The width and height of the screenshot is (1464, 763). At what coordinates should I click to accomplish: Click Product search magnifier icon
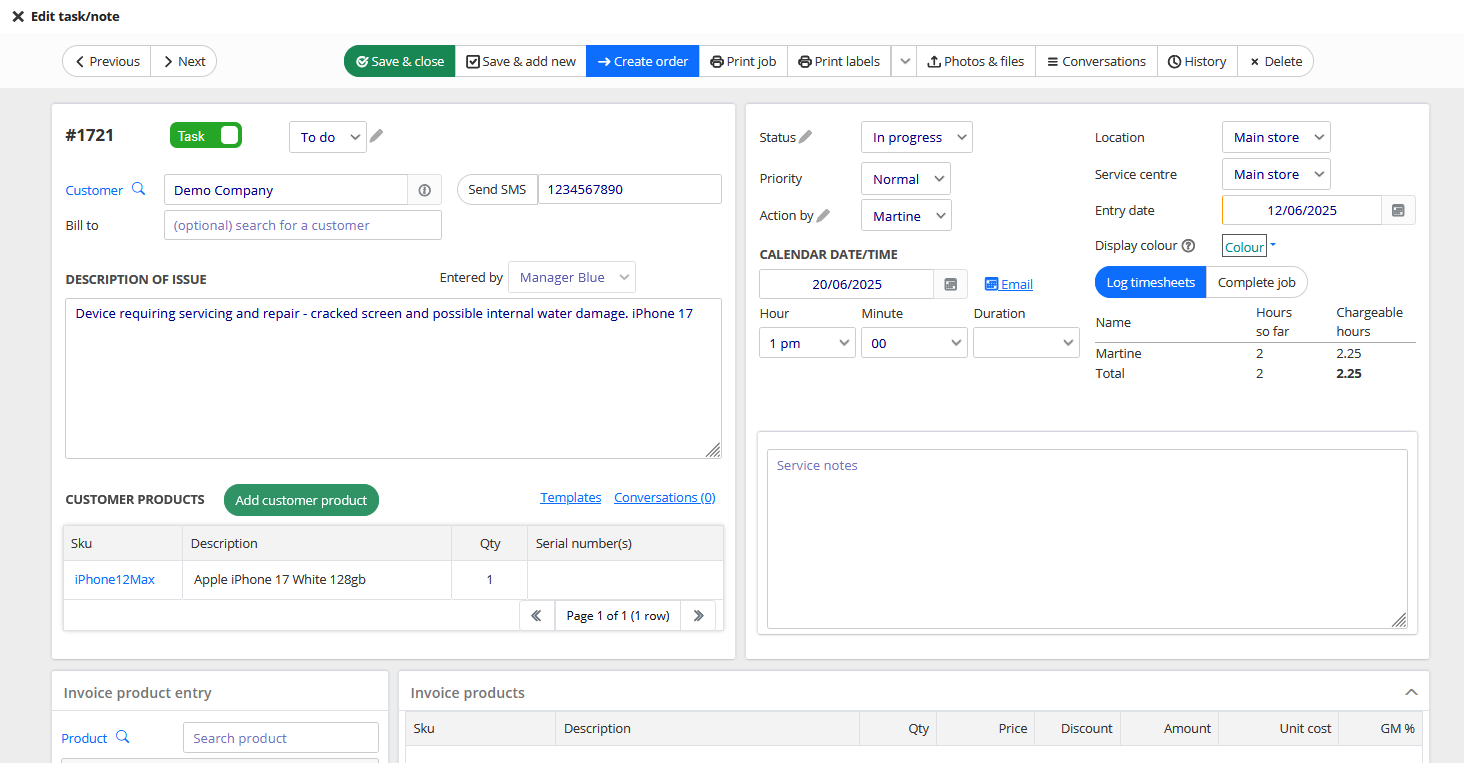click(x=123, y=737)
